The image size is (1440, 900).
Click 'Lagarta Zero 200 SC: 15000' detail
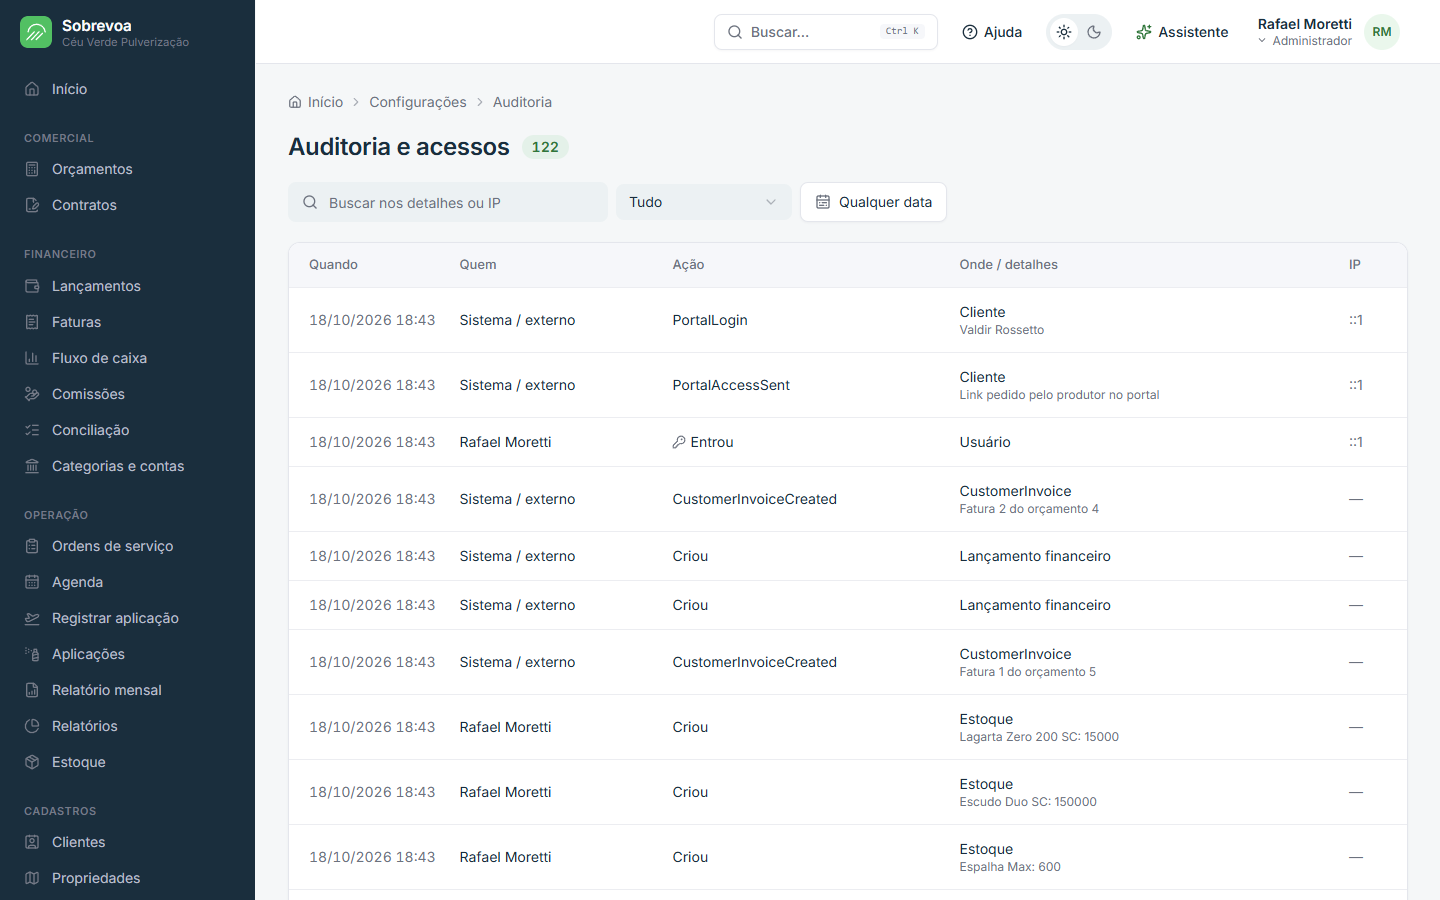[1039, 737]
